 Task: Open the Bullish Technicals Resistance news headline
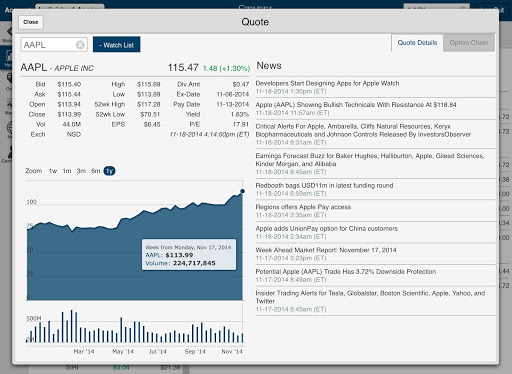(356, 105)
